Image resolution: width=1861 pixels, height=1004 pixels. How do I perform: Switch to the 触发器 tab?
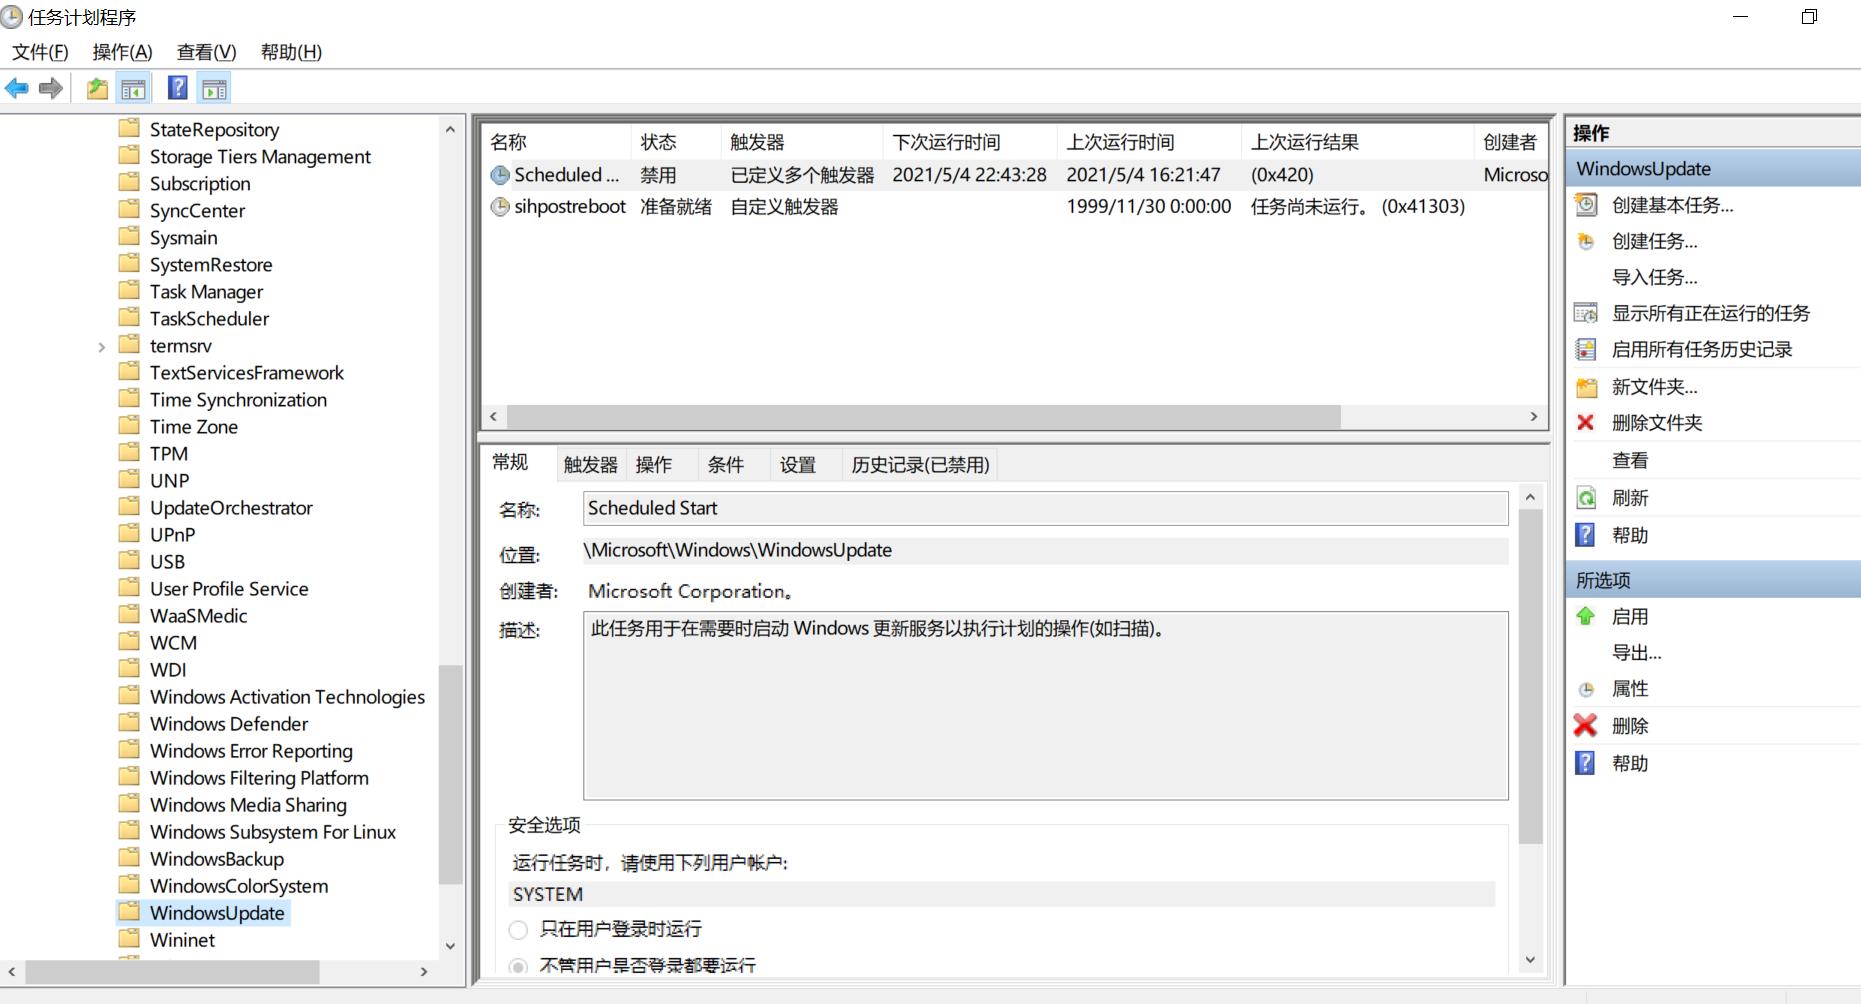click(x=589, y=463)
